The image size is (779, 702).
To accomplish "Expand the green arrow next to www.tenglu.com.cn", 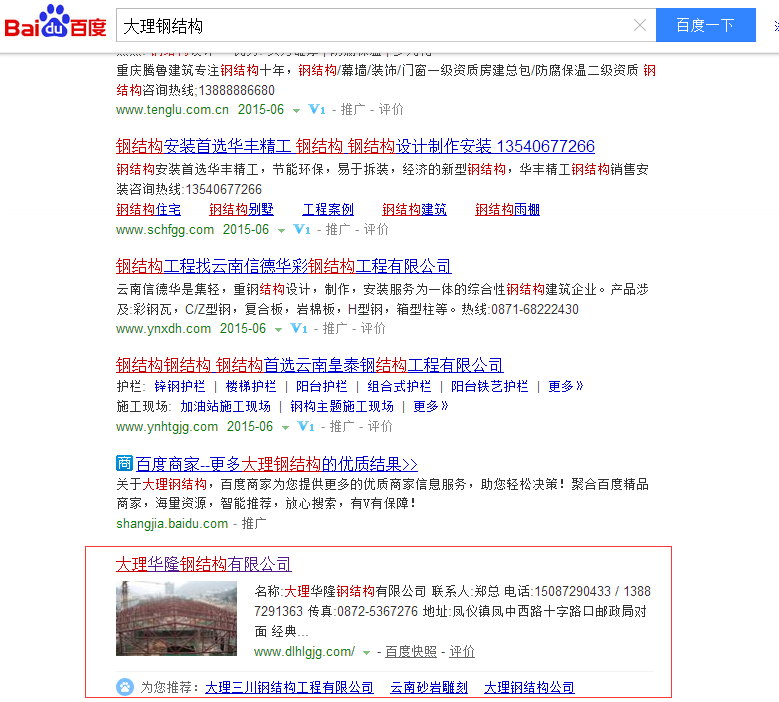I will (x=297, y=110).
